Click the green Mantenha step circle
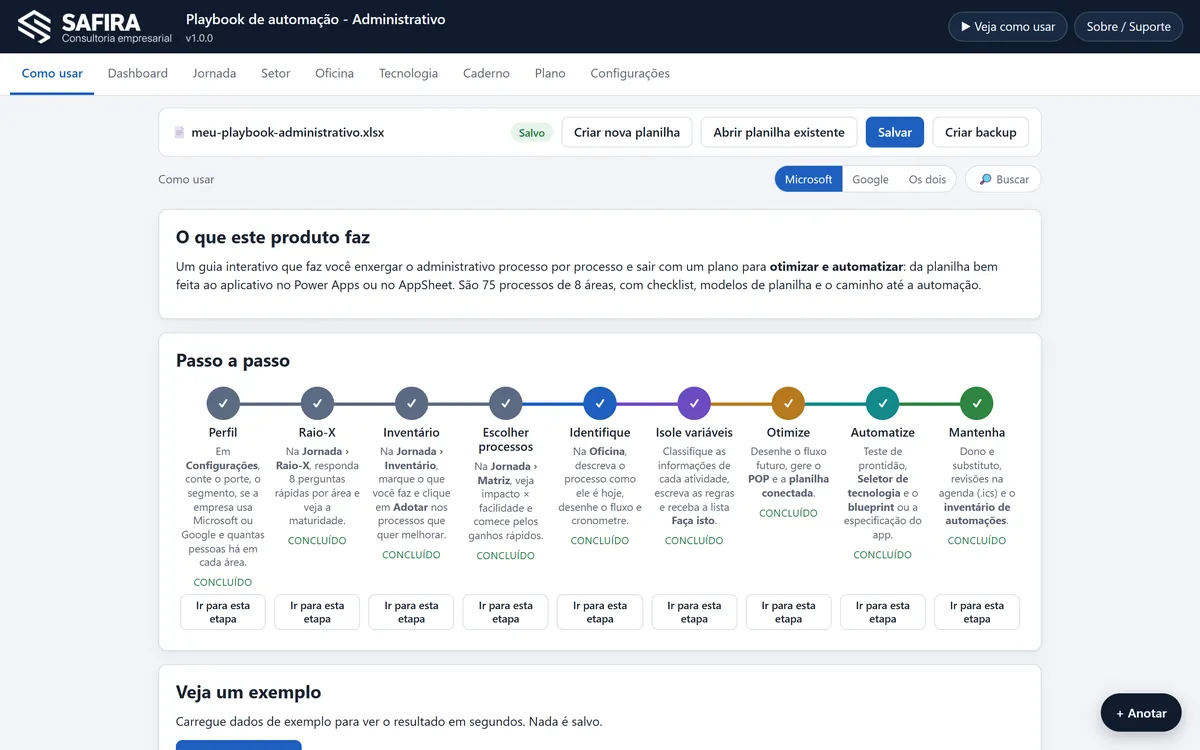The image size is (1200, 750). pyautogui.click(x=977, y=403)
